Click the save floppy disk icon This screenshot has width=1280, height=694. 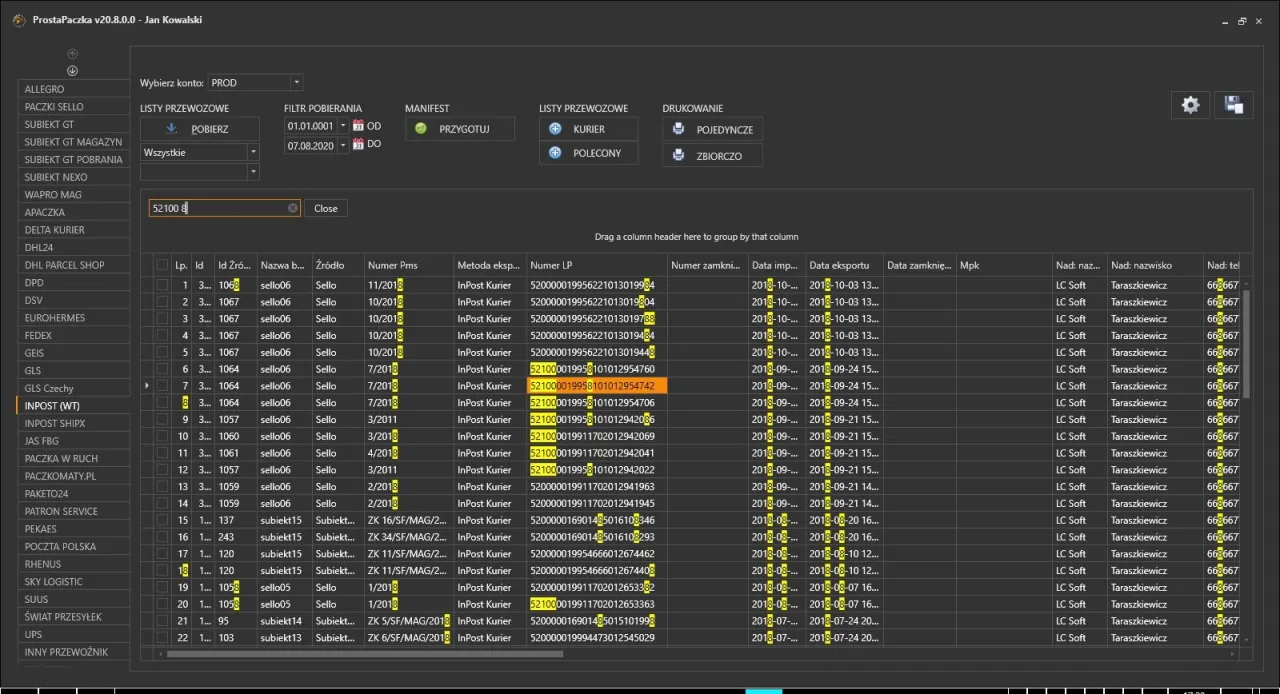point(1234,105)
